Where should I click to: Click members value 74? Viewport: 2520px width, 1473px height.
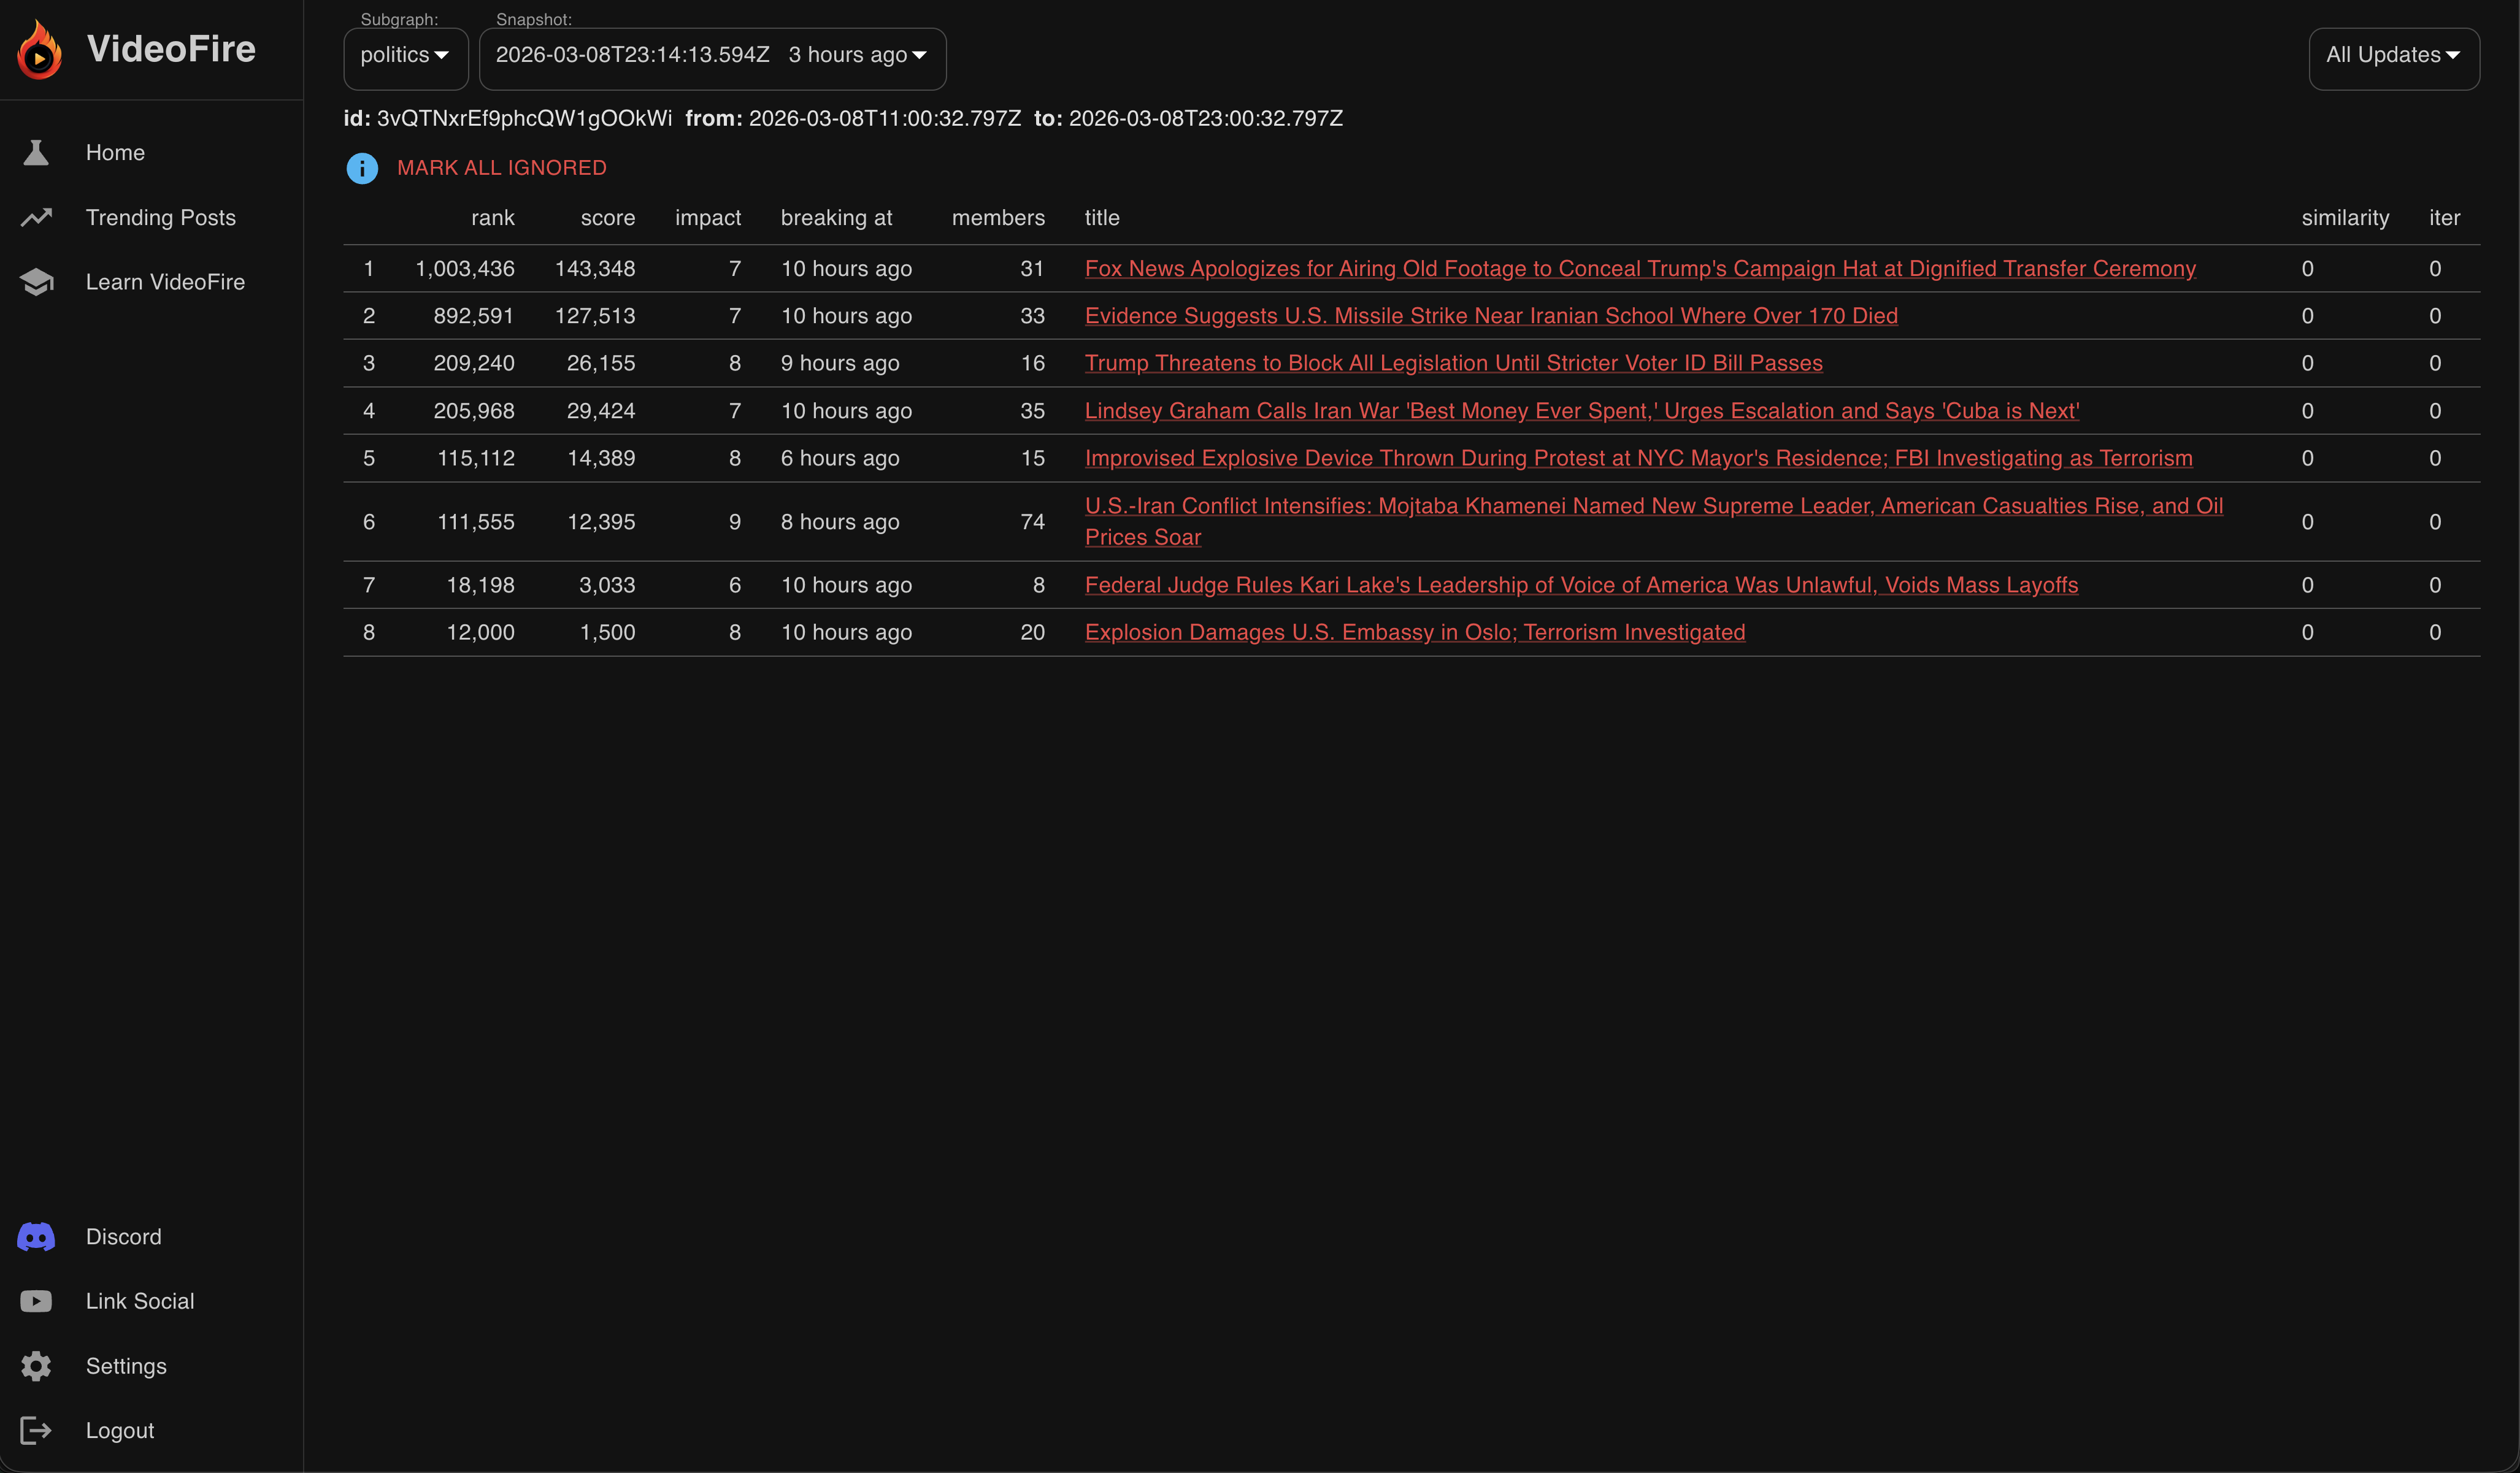click(x=1032, y=521)
